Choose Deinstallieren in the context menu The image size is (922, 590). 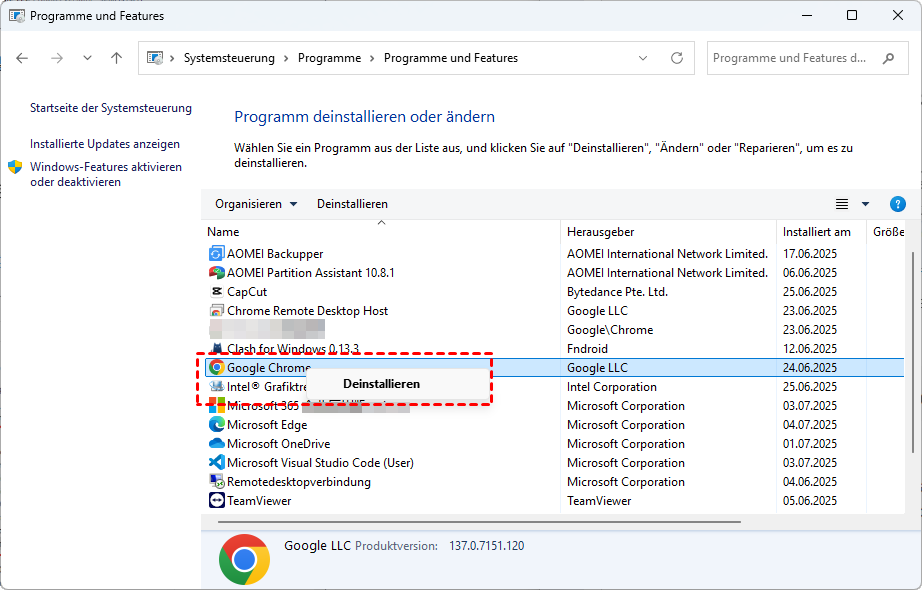[x=381, y=383]
